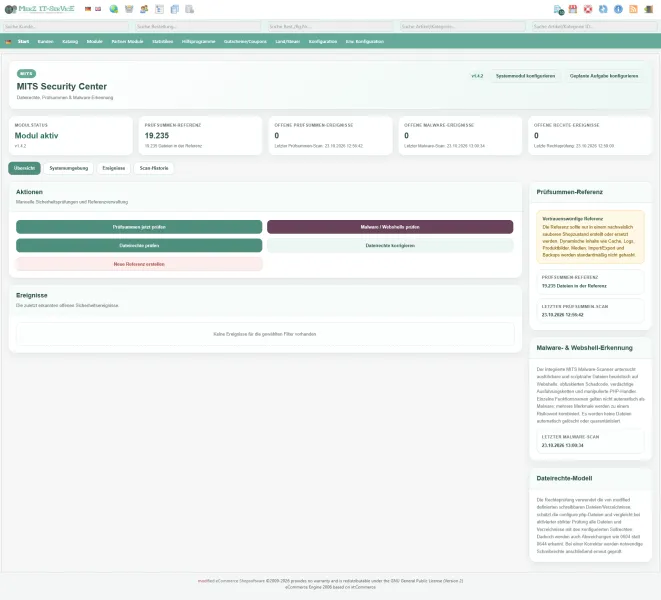Open the Start menu item
The width and height of the screenshot is (661, 600).
pos(24,41)
